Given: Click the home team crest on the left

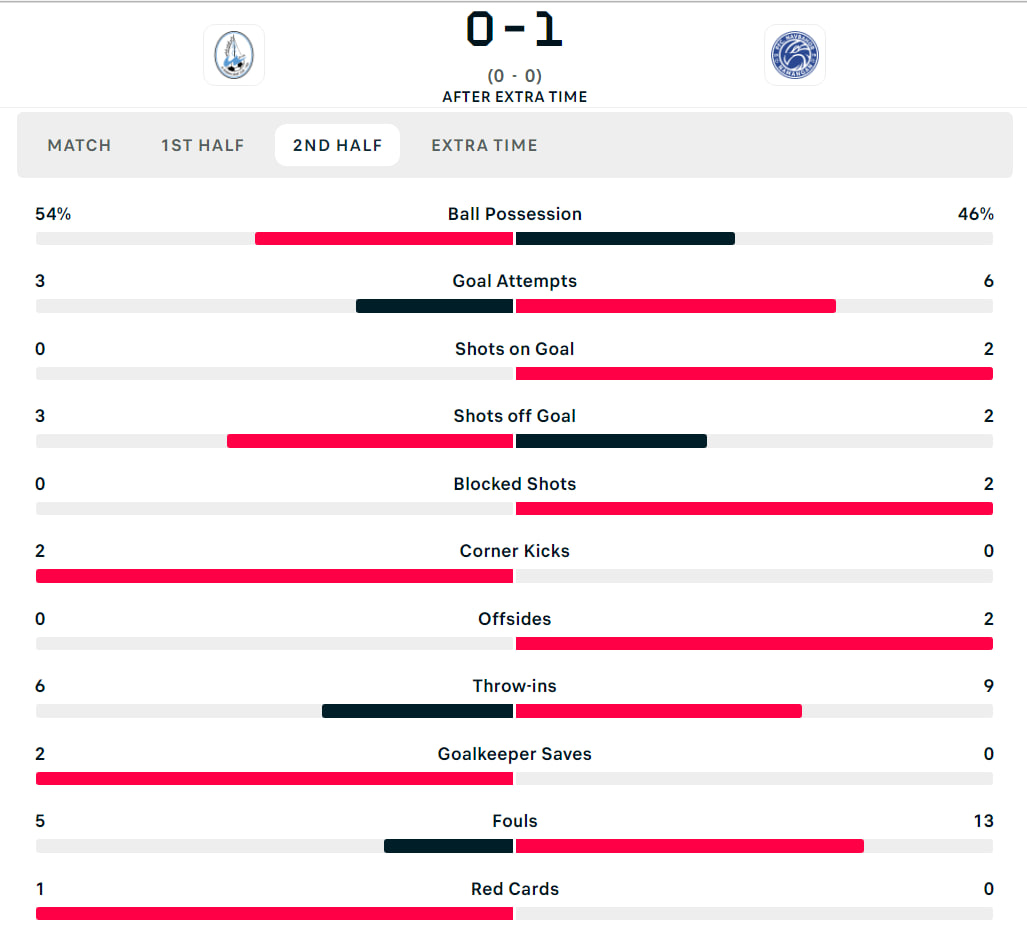Looking at the screenshot, I should click(234, 55).
